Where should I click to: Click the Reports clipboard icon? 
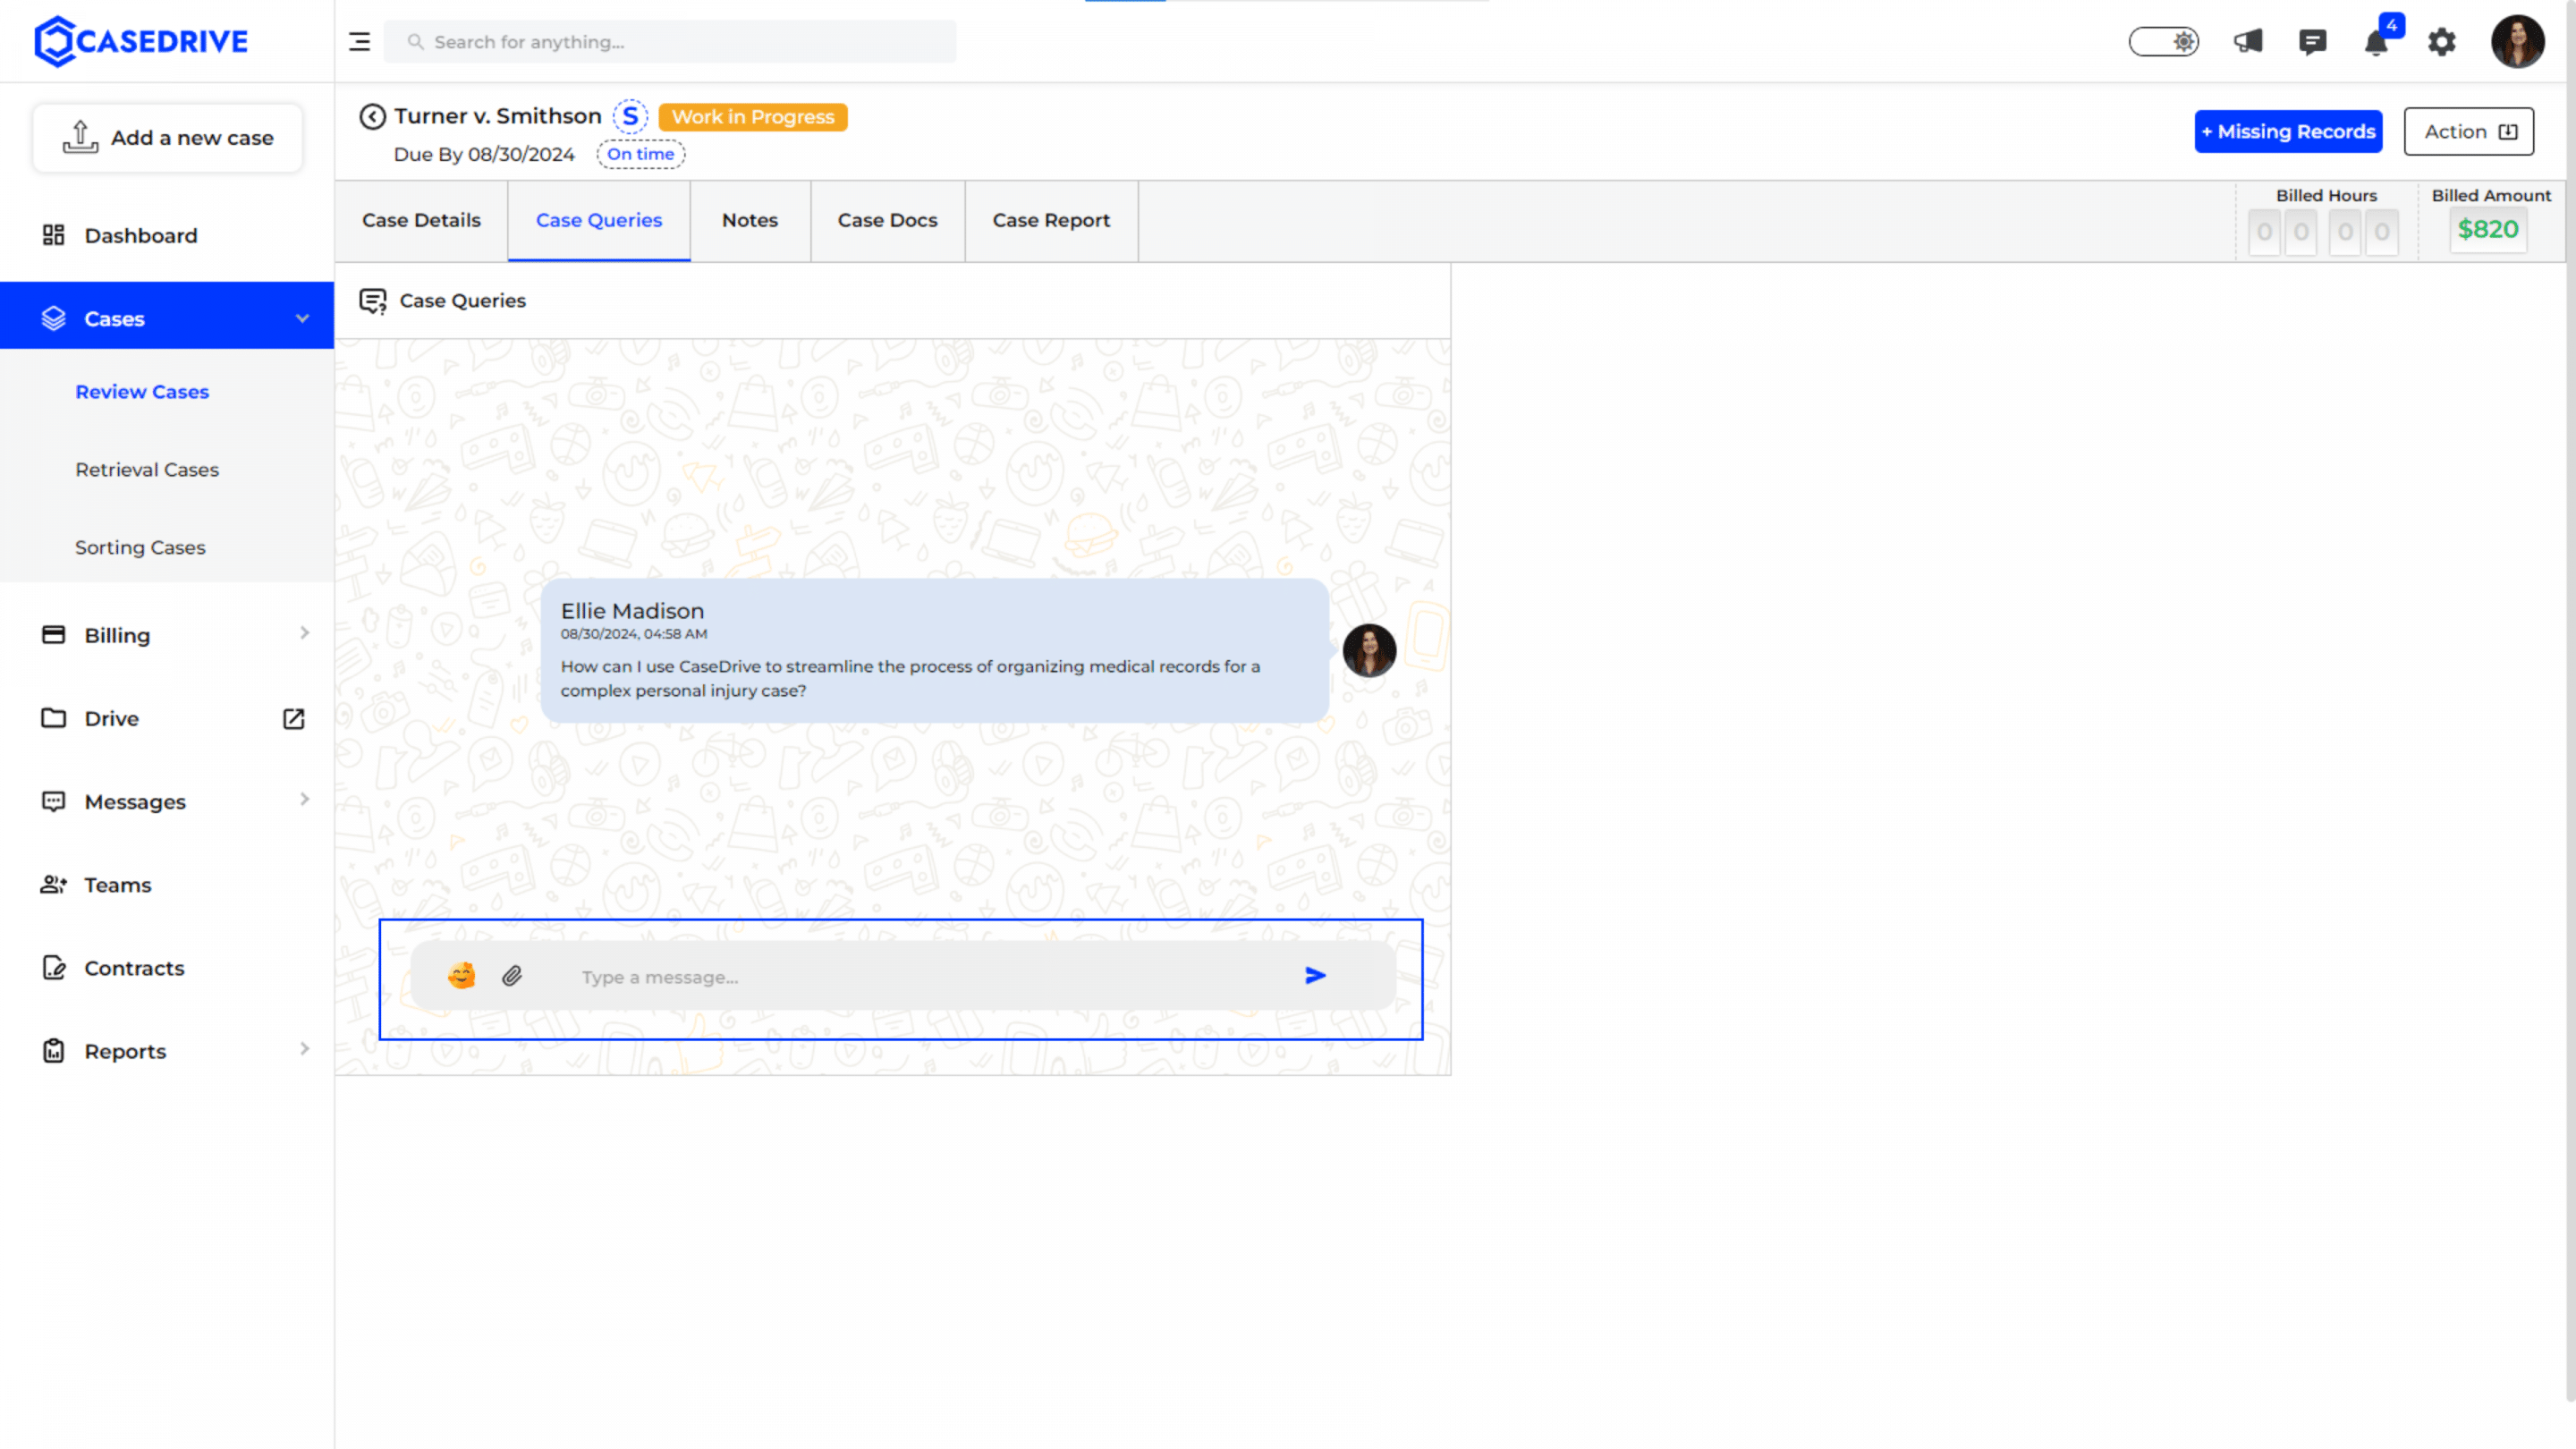coord(53,1051)
